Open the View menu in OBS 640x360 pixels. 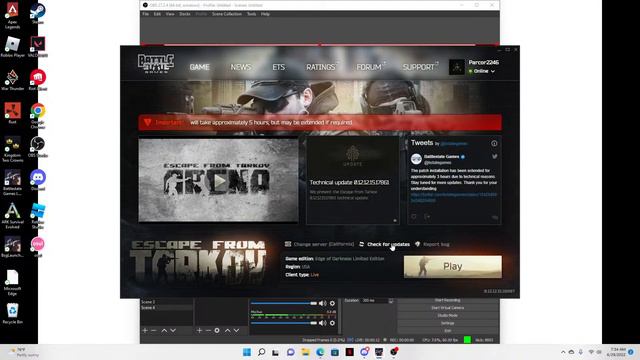(170, 14)
